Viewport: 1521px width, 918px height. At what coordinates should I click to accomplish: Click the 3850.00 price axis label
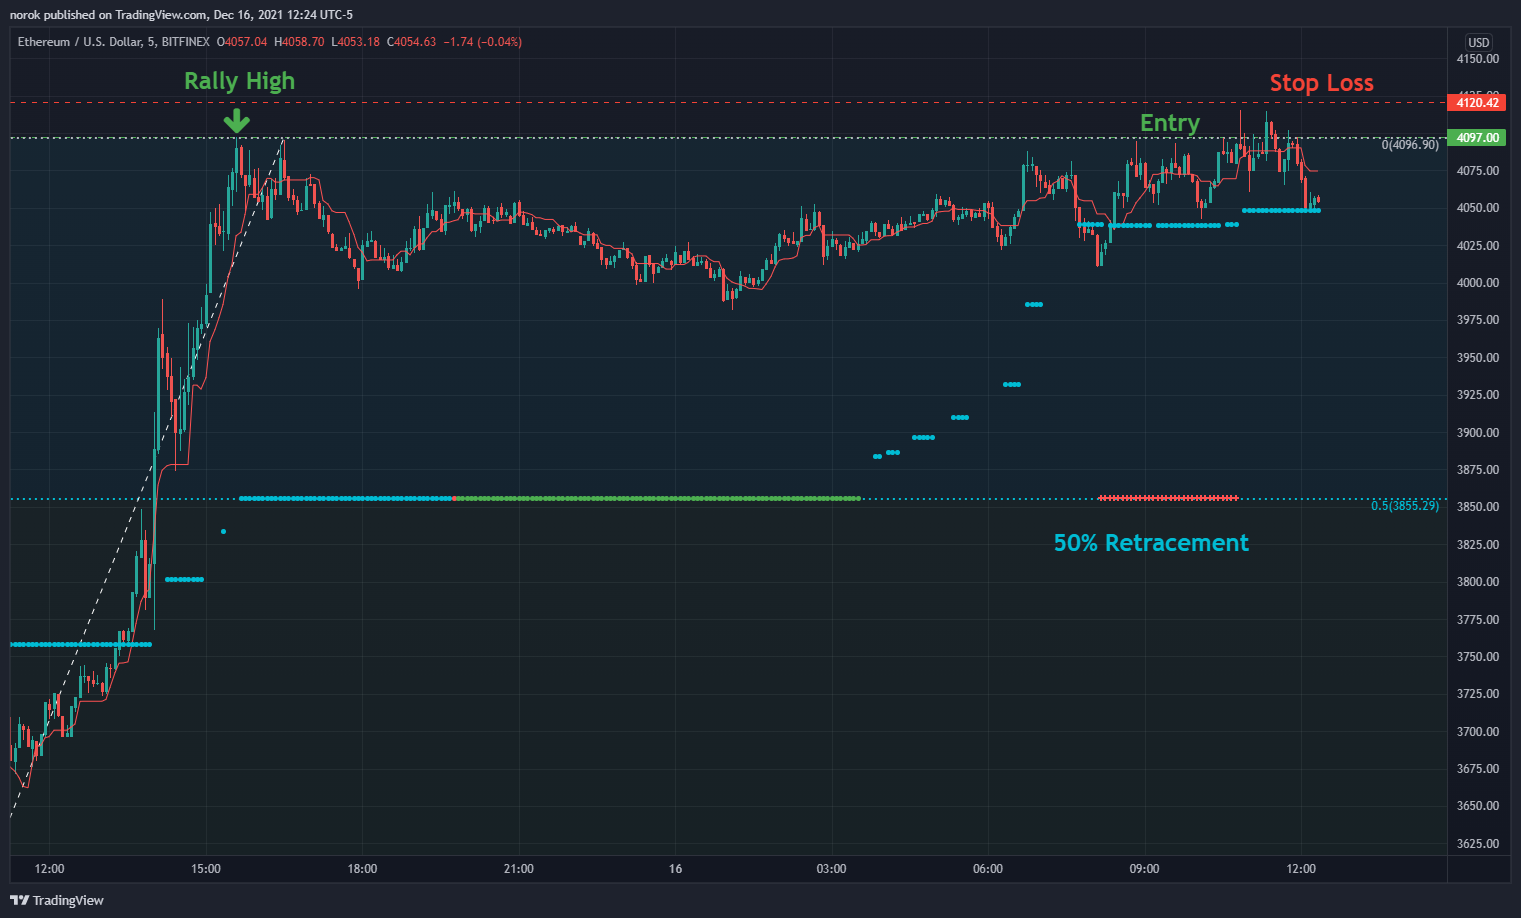click(1477, 507)
